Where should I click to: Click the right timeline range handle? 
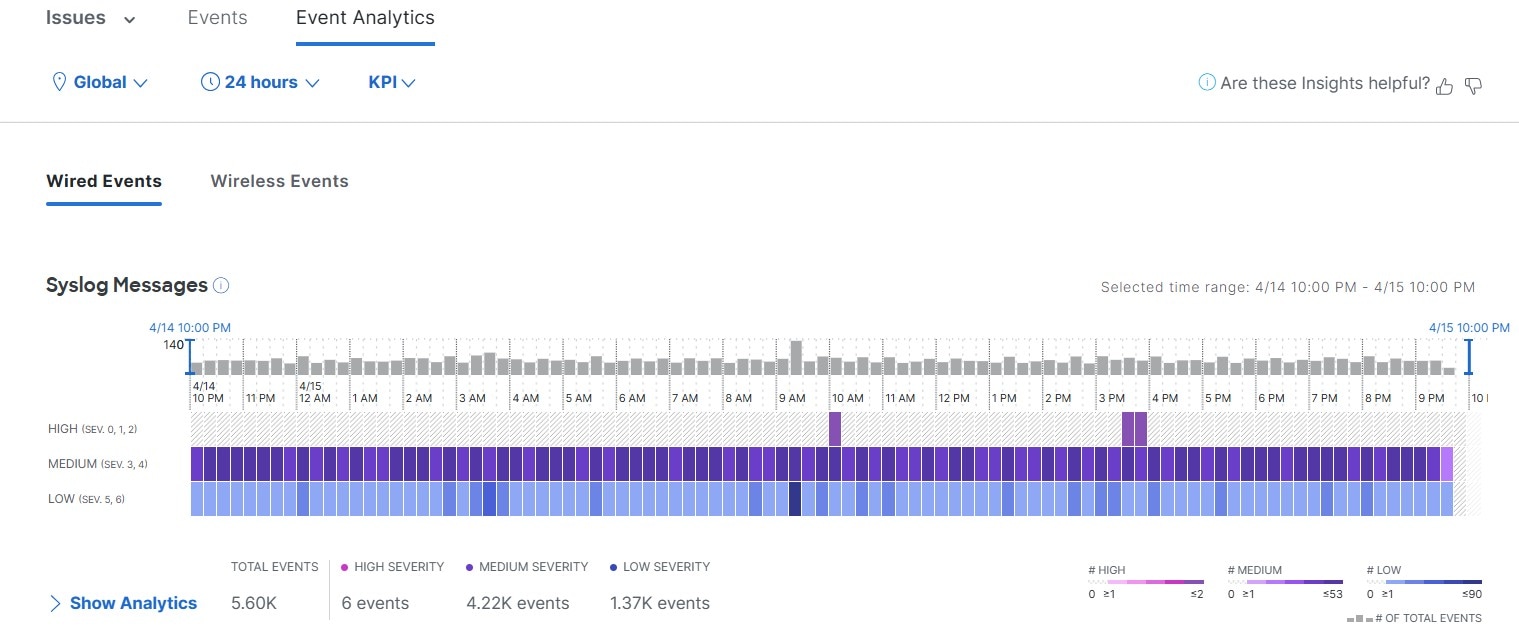coord(1469,357)
